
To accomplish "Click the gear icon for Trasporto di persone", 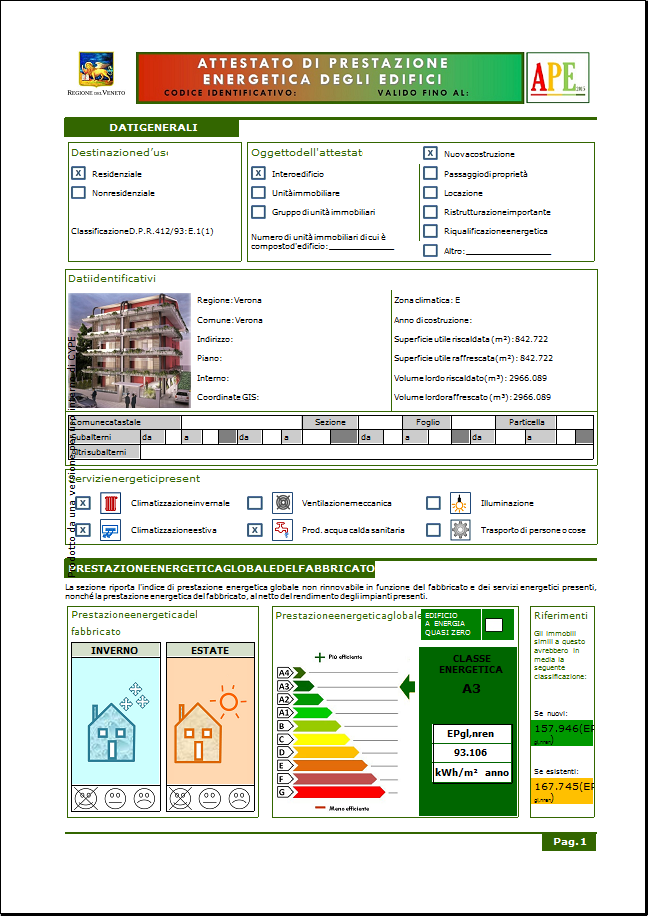I will 460,530.
